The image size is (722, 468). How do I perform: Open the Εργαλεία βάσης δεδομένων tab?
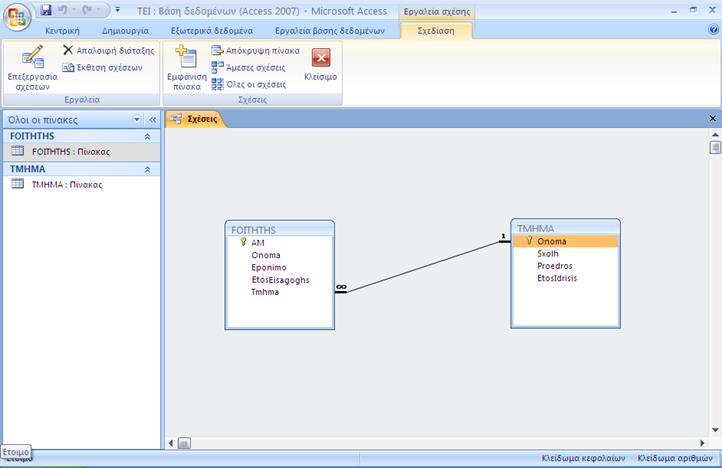(330, 31)
